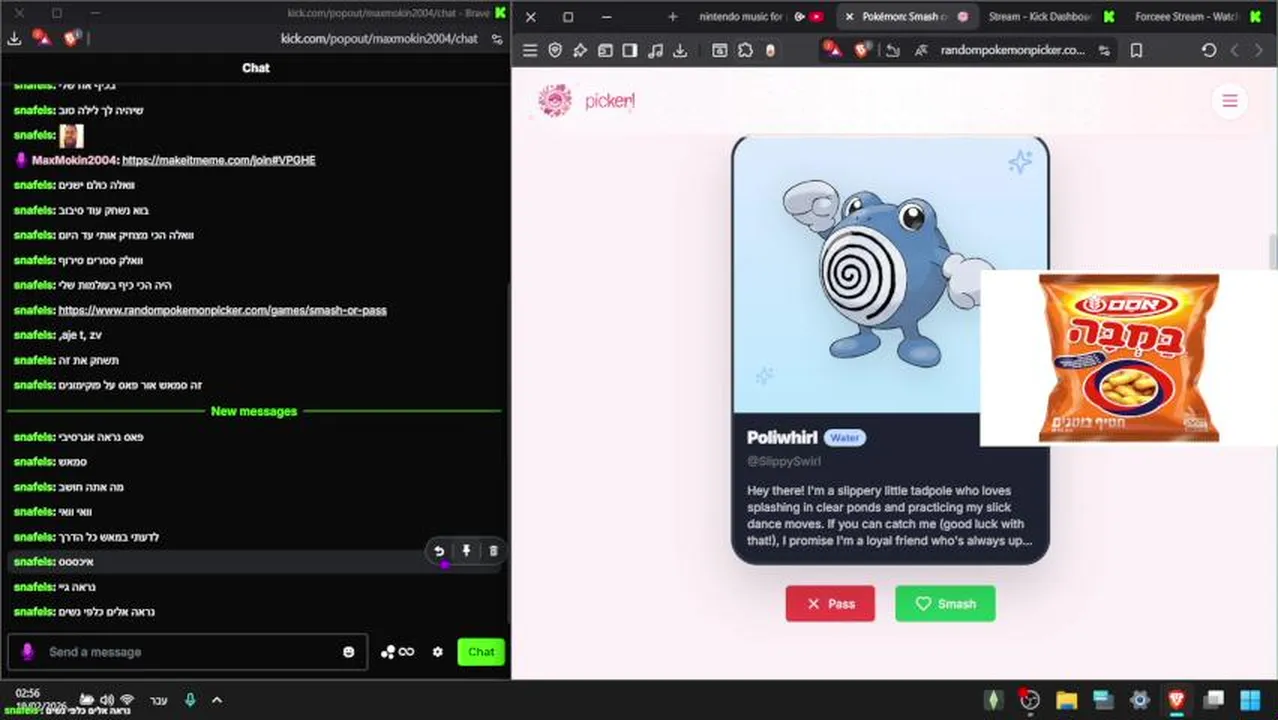Click the snafels avatar emote image
1278x720 pixels.
click(71, 135)
